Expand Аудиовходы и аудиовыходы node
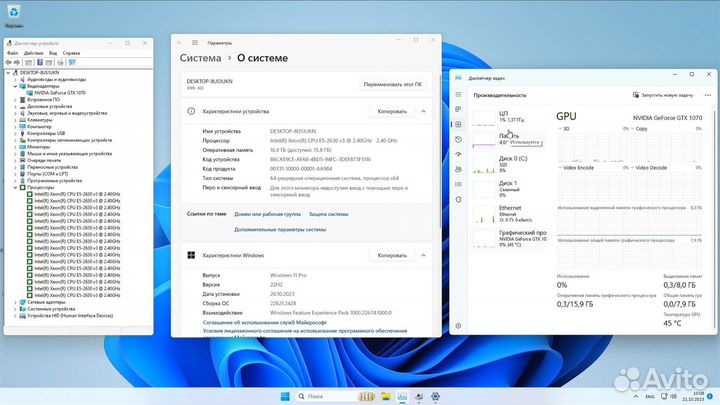 pyautogui.click(x=15, y=79)
